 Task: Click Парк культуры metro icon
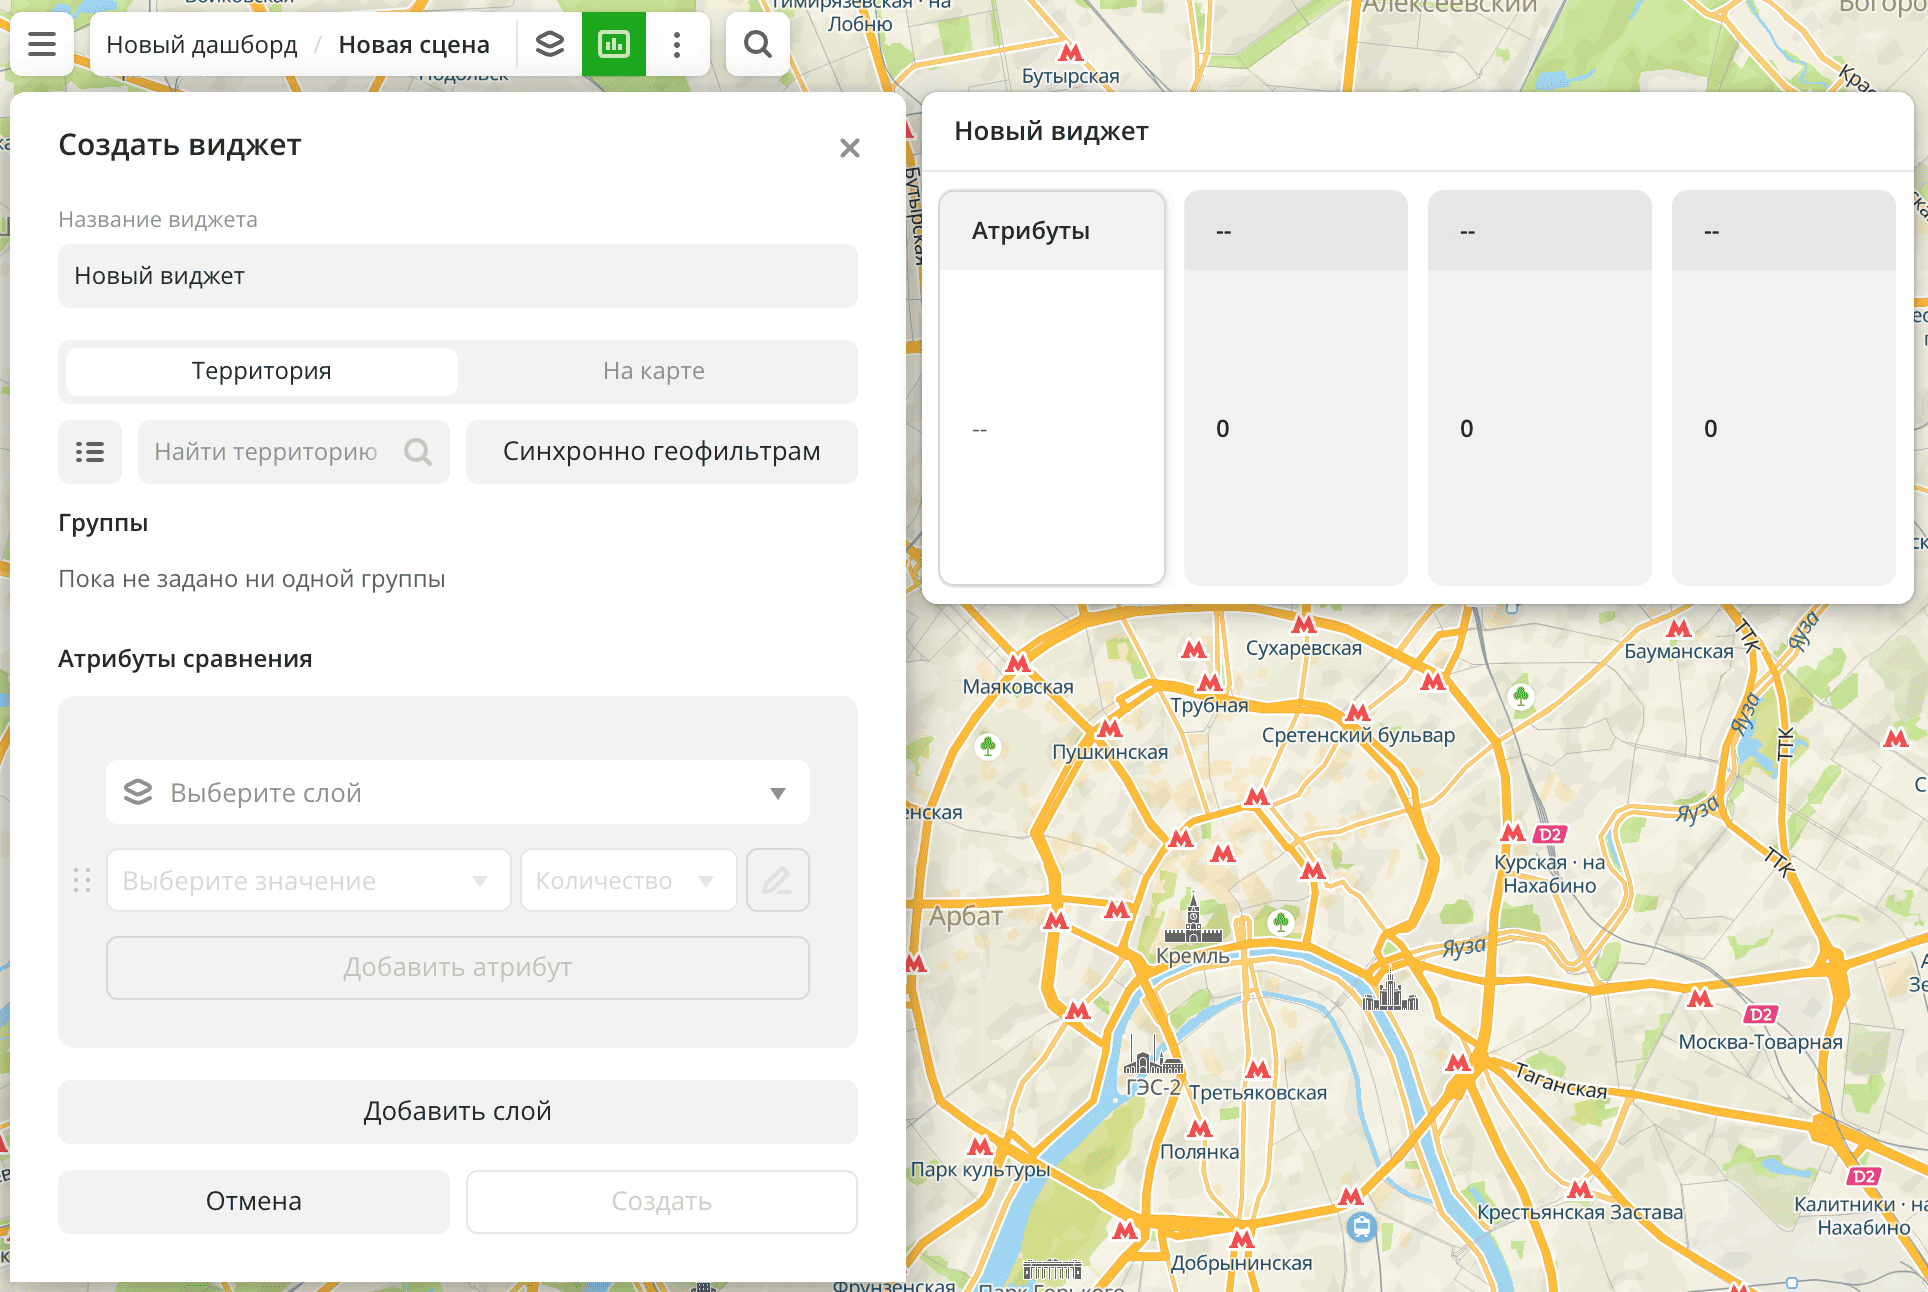(980, 1146)
